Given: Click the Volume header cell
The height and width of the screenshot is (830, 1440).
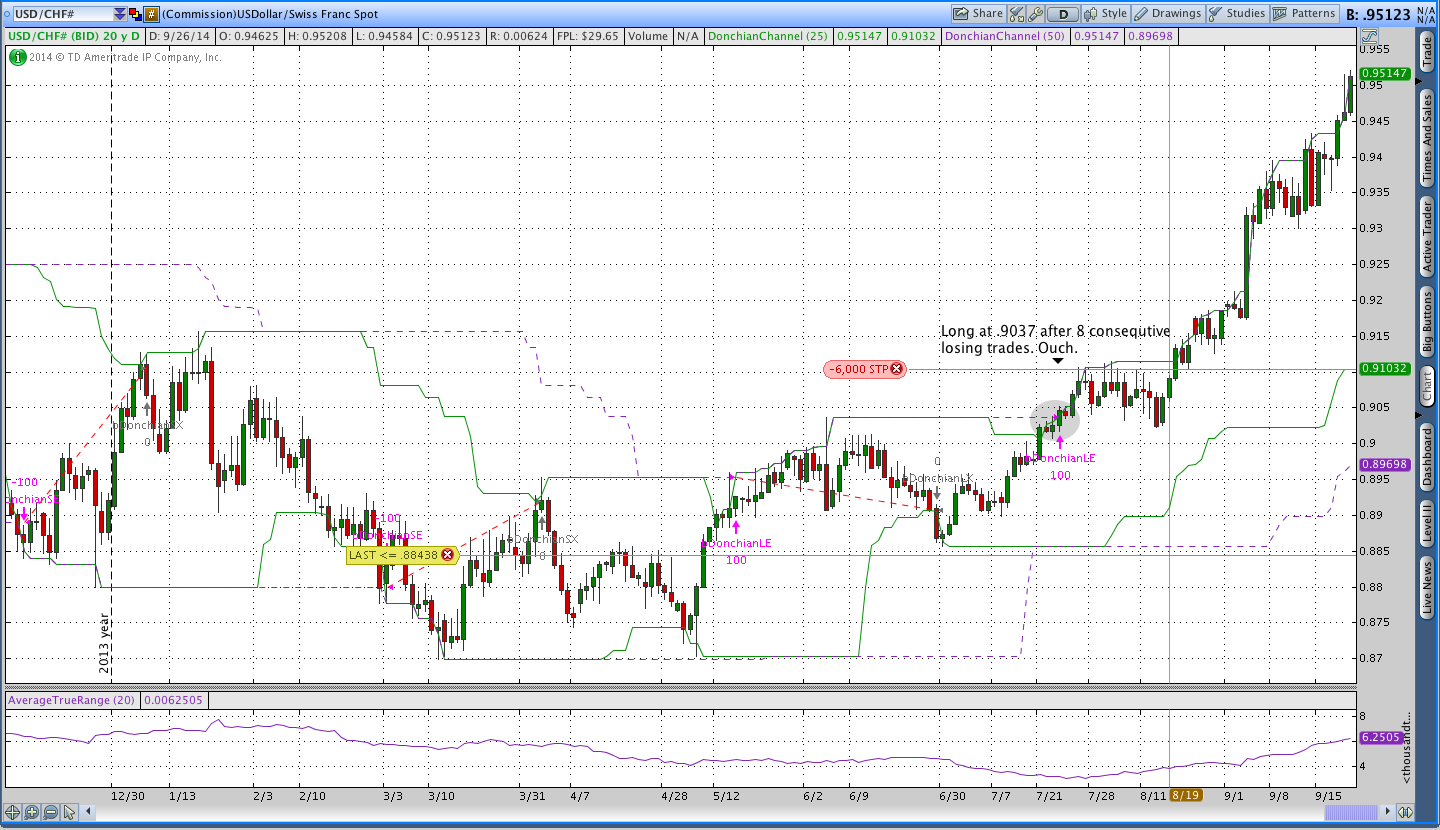Looking at the screenshot, I should click(648, 36).
